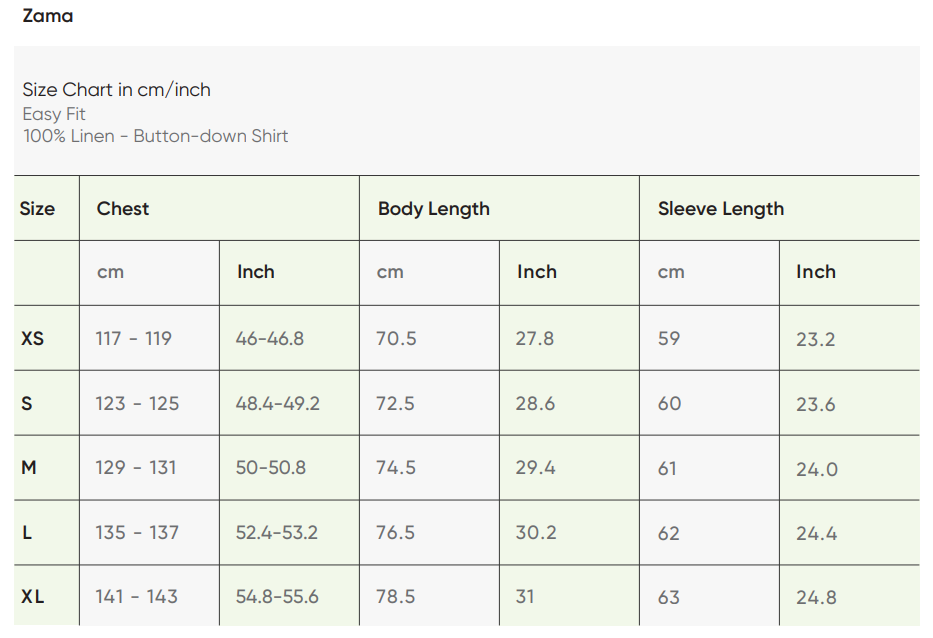Click the 23.2 sleeve inch value

[816, 339]
